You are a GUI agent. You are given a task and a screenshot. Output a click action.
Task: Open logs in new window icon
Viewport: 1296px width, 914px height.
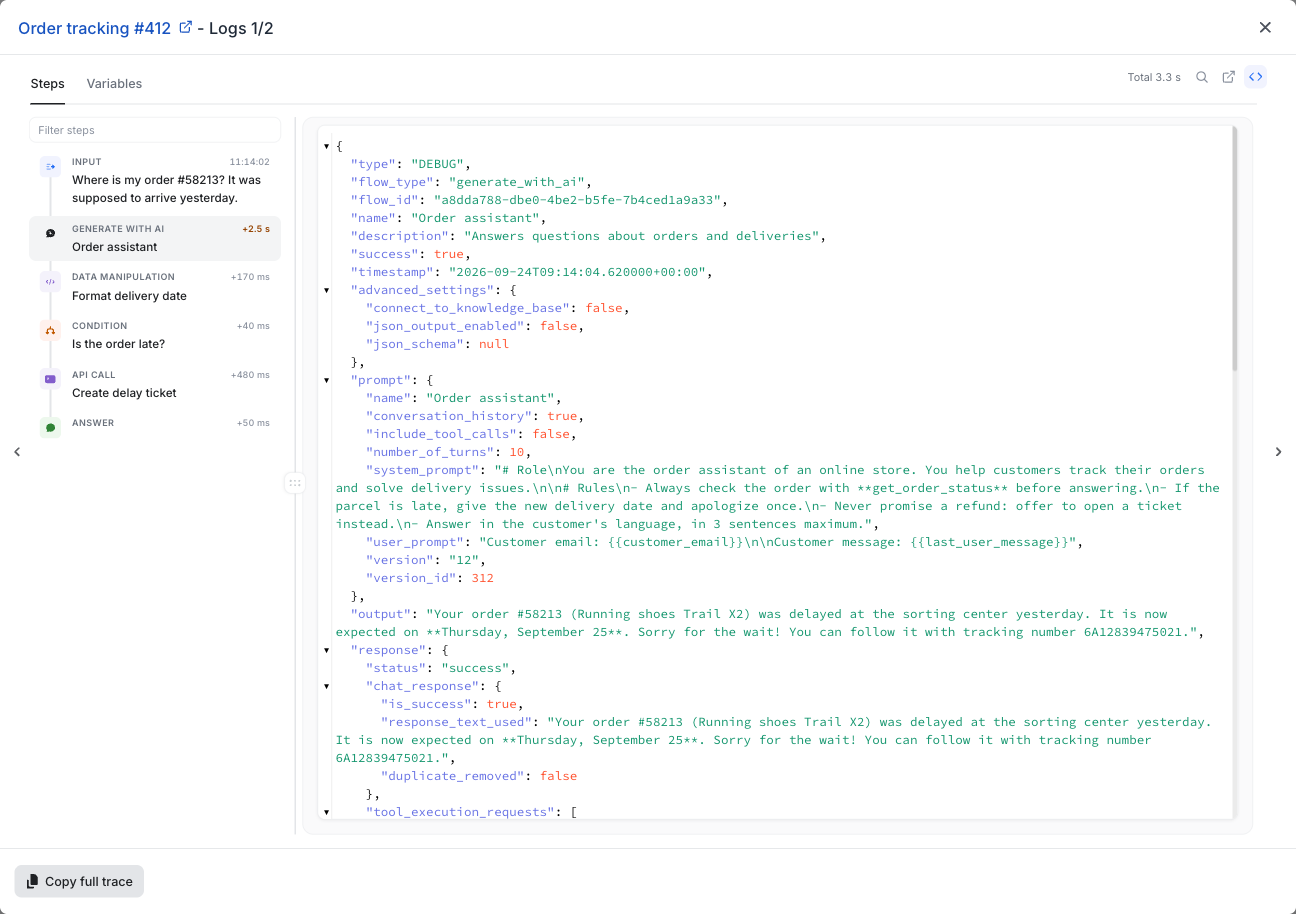1229,77
